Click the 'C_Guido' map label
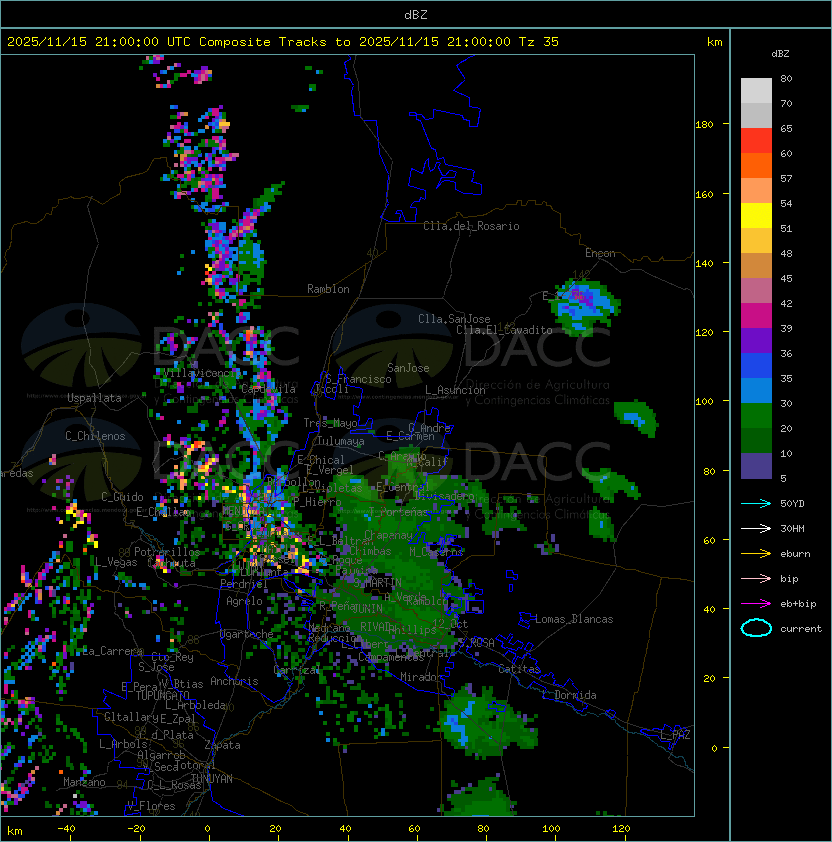The width and height of the screenshot is (832, 842). (122, 497)
